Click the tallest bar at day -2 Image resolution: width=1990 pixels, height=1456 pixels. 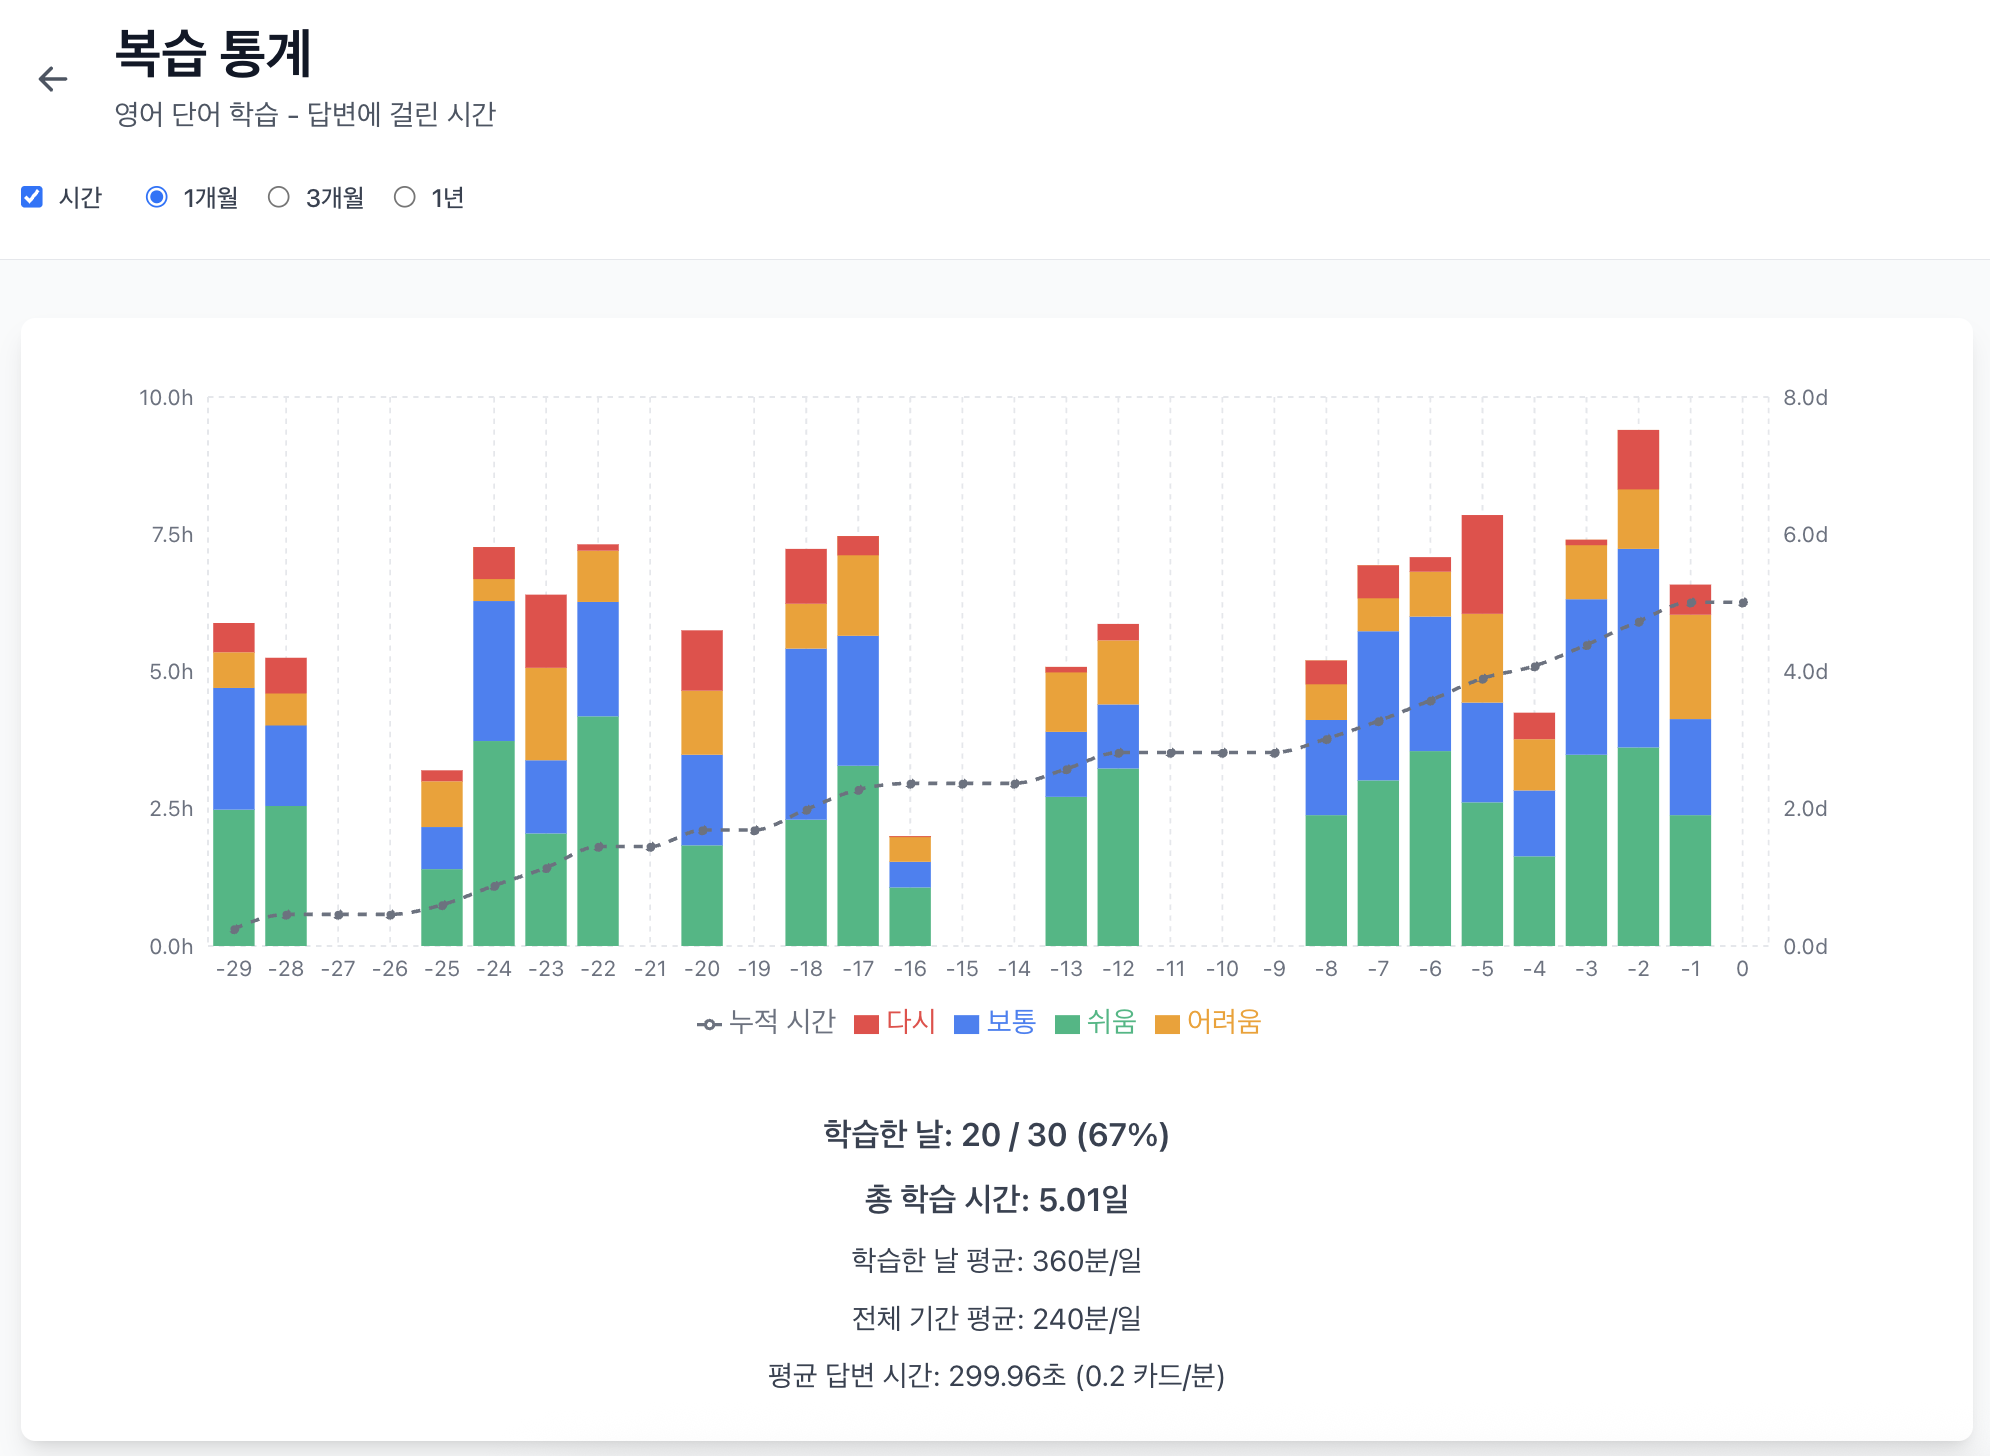(x=1638, y=690)
